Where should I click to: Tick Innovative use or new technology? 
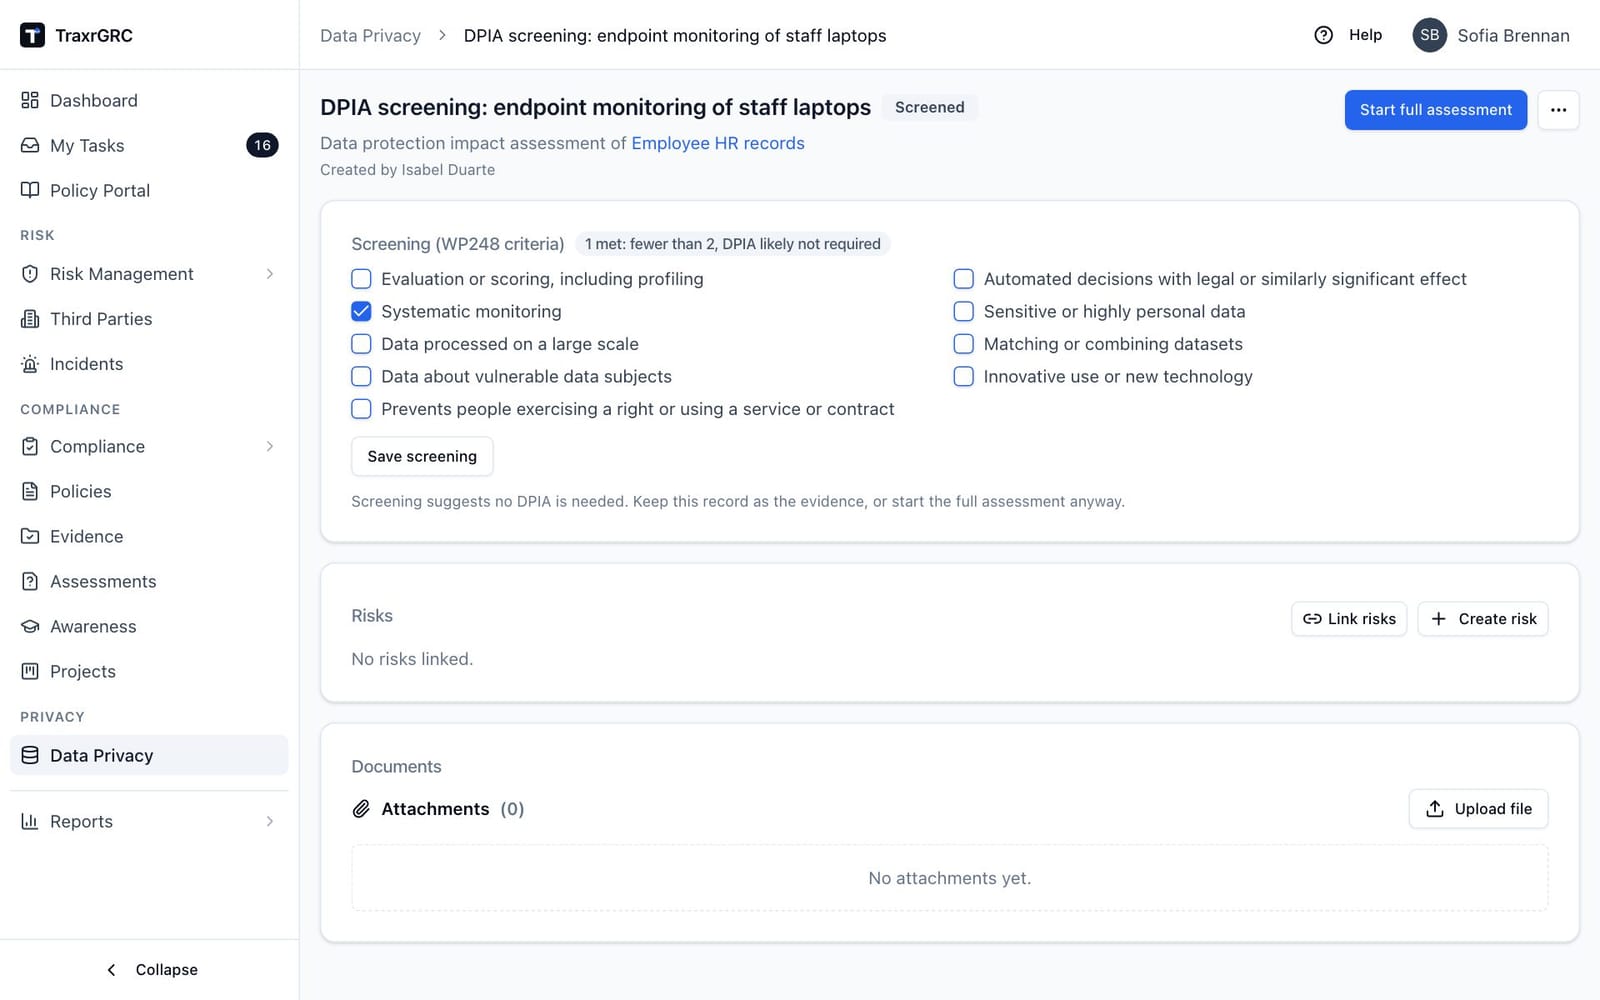click(x=963, y=376)
